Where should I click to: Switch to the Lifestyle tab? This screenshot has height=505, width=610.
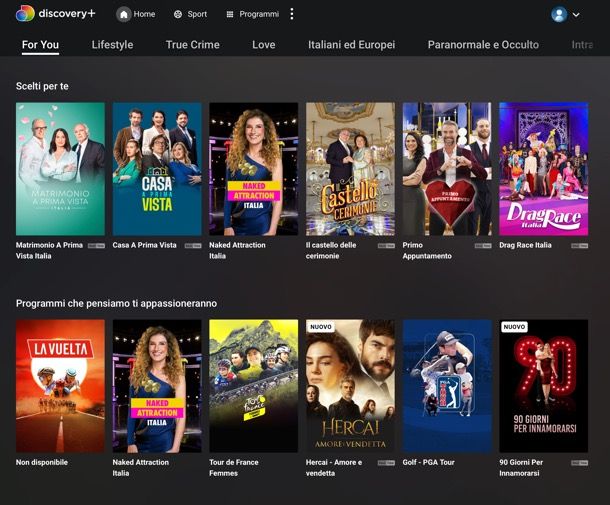[x=112, y=45]
